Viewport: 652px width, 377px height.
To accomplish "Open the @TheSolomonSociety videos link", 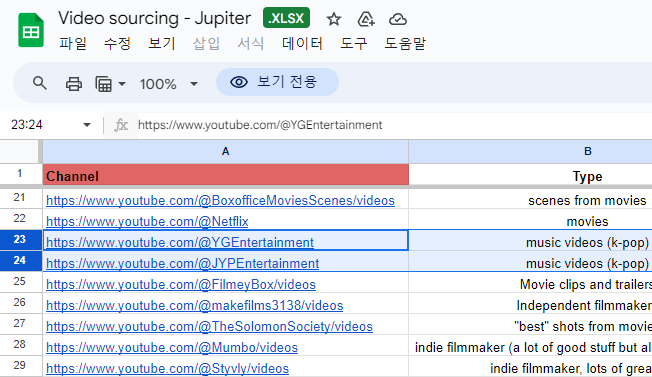I will (209, 326).
